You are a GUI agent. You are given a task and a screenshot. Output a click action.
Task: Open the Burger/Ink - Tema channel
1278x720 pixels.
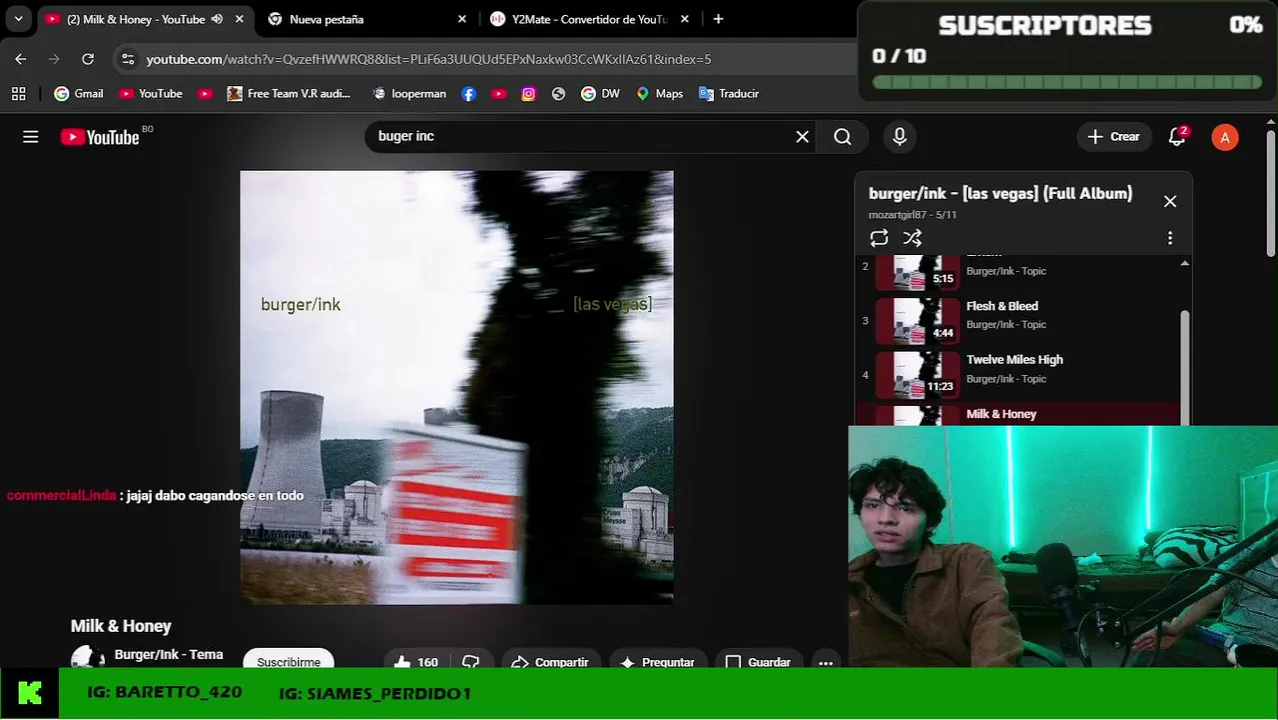(x=169, y=655)
